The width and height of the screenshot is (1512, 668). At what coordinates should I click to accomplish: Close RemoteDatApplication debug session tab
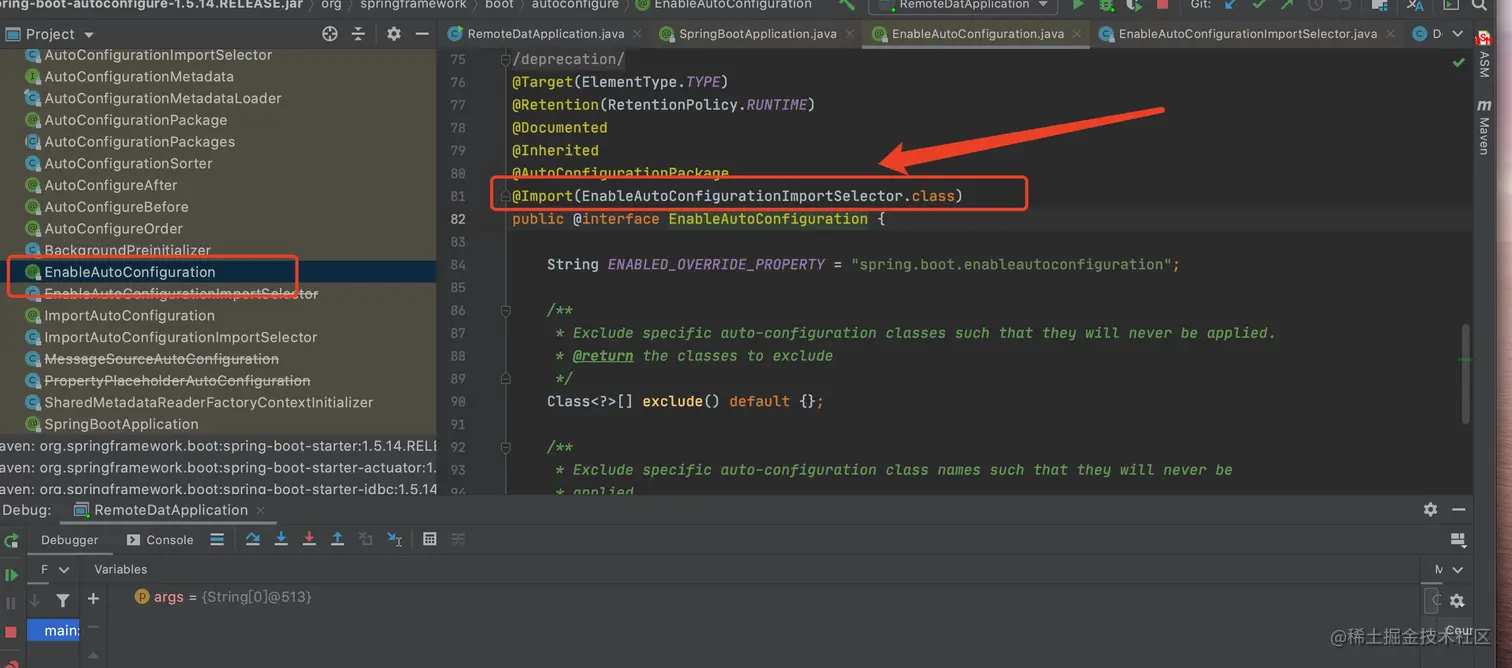click(x=262, y=510)
